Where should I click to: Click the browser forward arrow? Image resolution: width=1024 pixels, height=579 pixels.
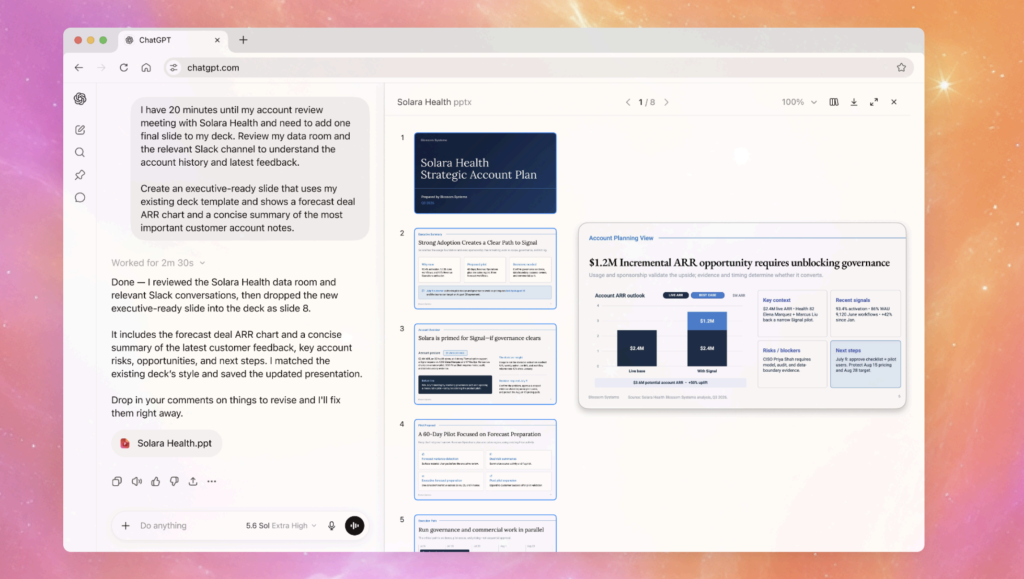101,67
